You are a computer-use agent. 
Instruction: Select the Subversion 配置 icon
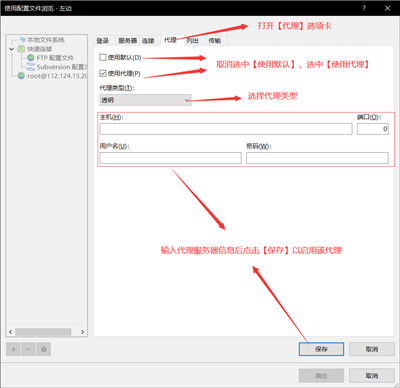coord(31,67)
